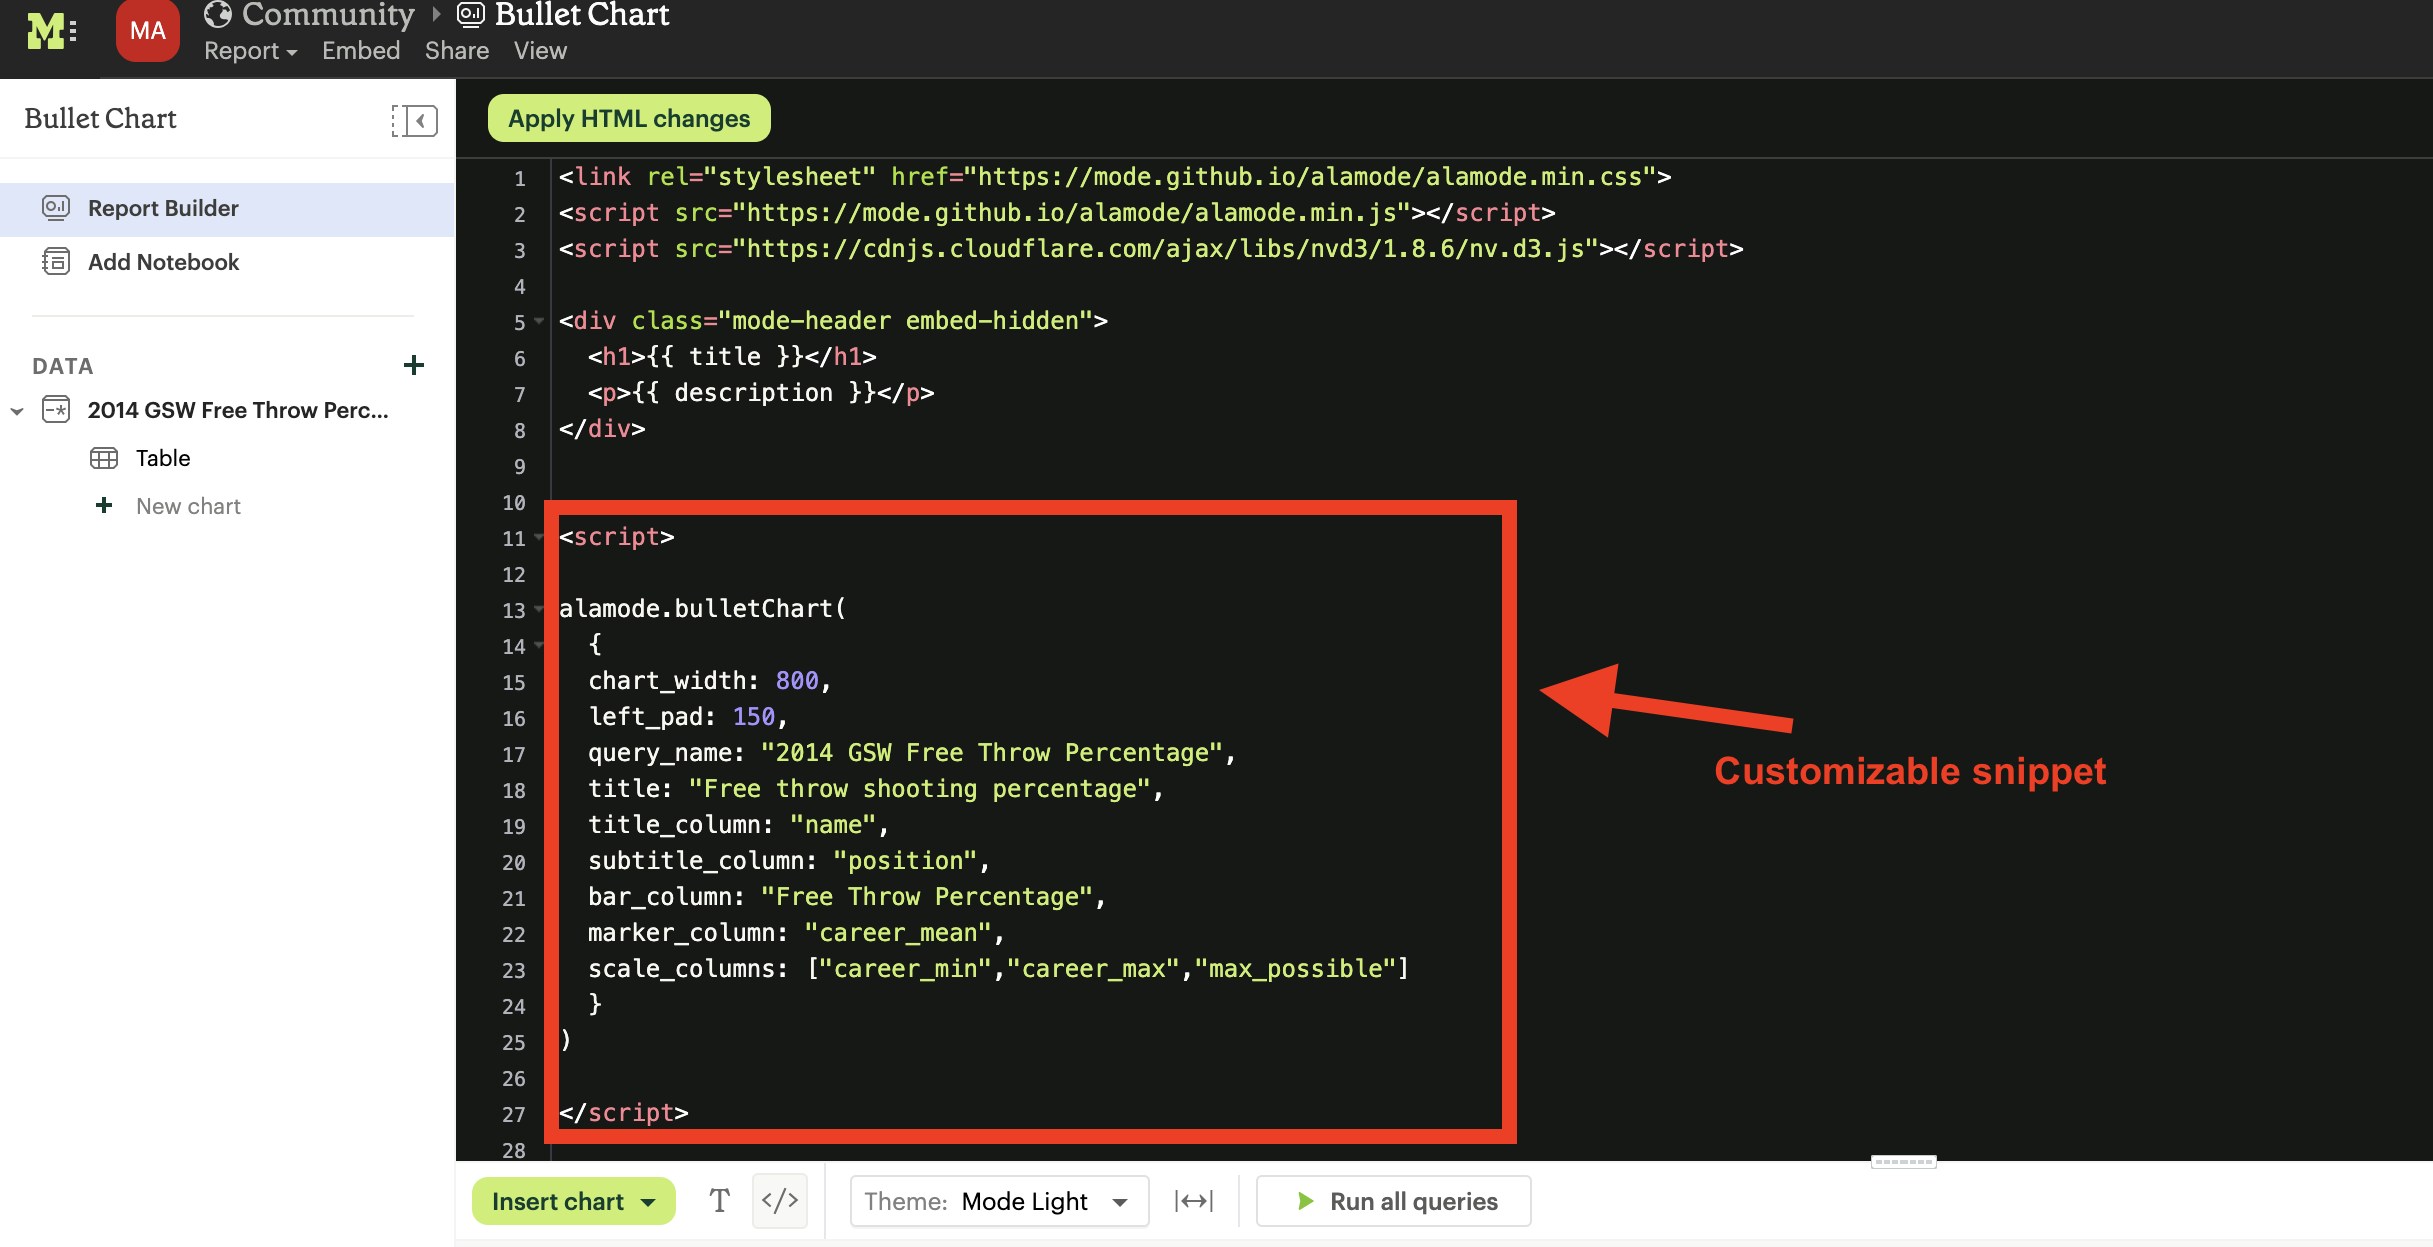
Task: Click the bar_column value "Free Throw Percentage"
Action: pyautogui.click(x=926, y=897)
